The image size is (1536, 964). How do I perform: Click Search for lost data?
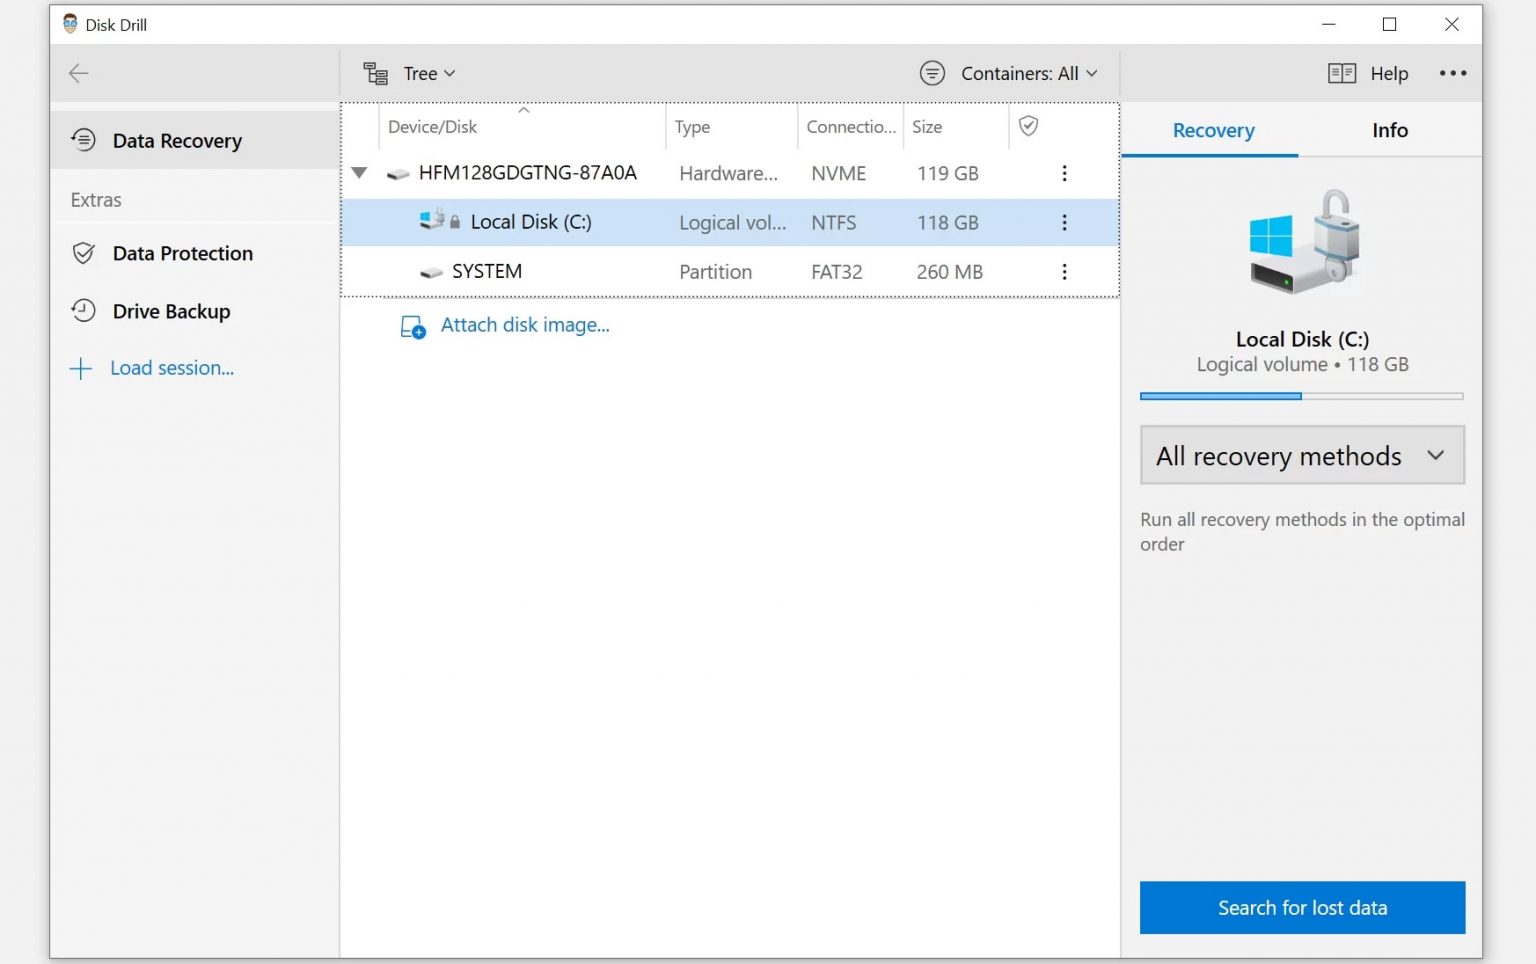(x=1301, y=907)
